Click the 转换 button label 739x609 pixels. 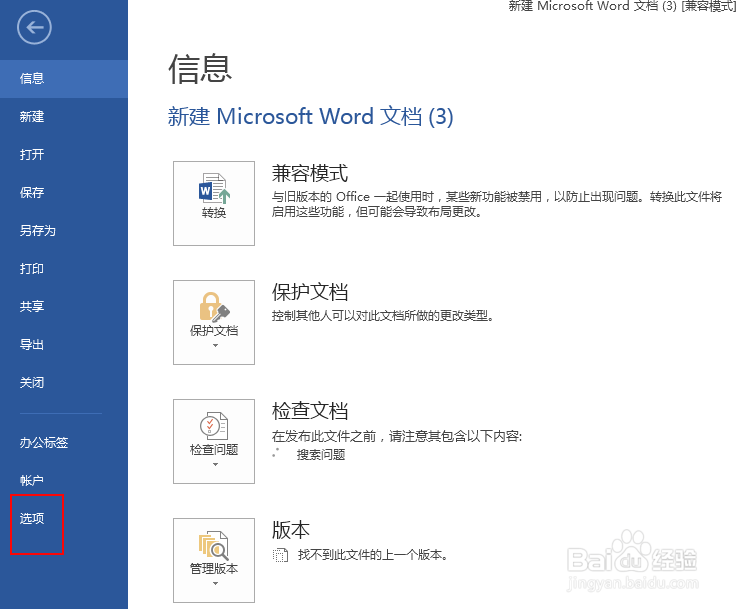(214, 213)
